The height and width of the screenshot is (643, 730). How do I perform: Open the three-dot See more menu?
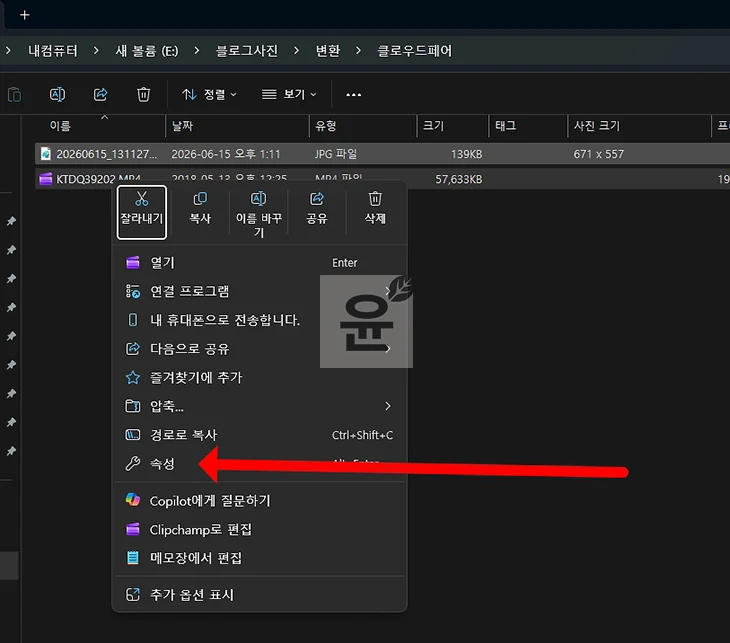tap(353, 95)
